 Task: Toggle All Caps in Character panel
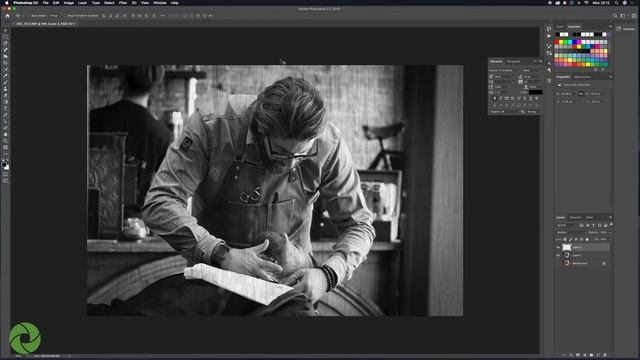pyautogui.click(x=507, y=98)
